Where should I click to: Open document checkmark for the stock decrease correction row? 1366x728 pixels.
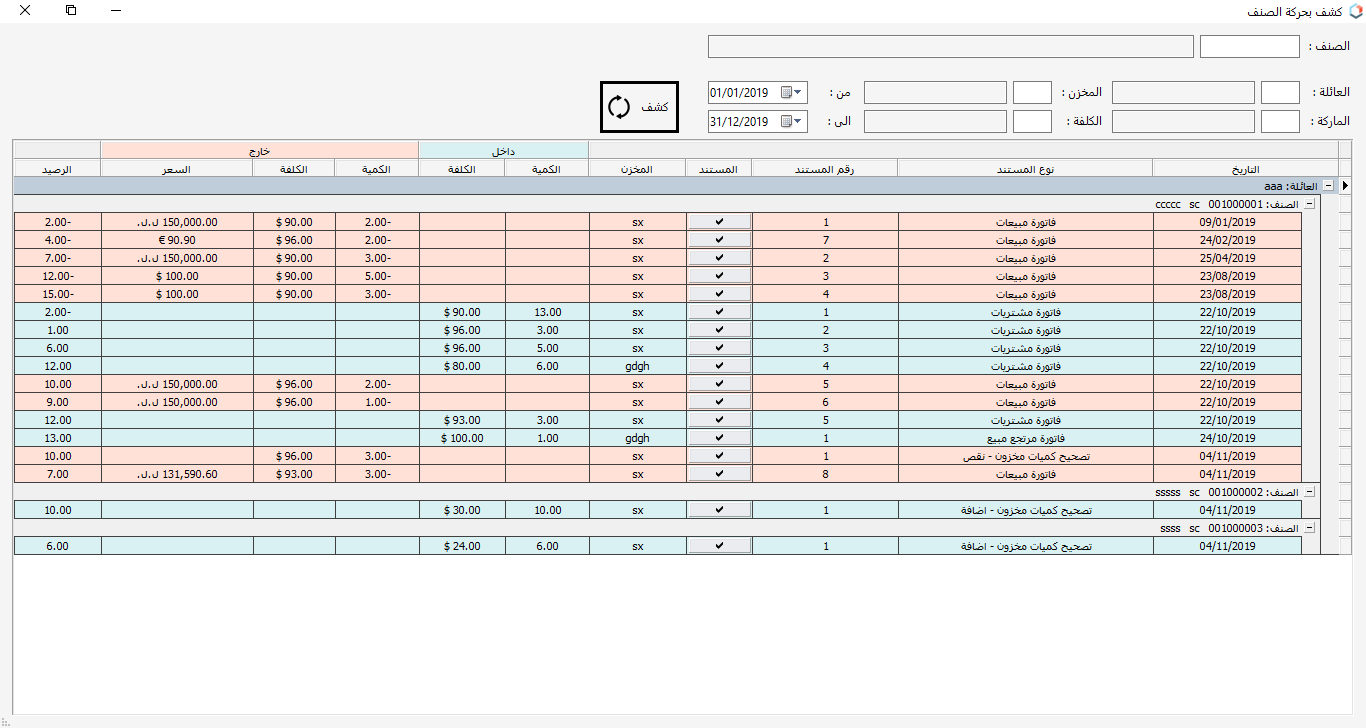point(719,456)
